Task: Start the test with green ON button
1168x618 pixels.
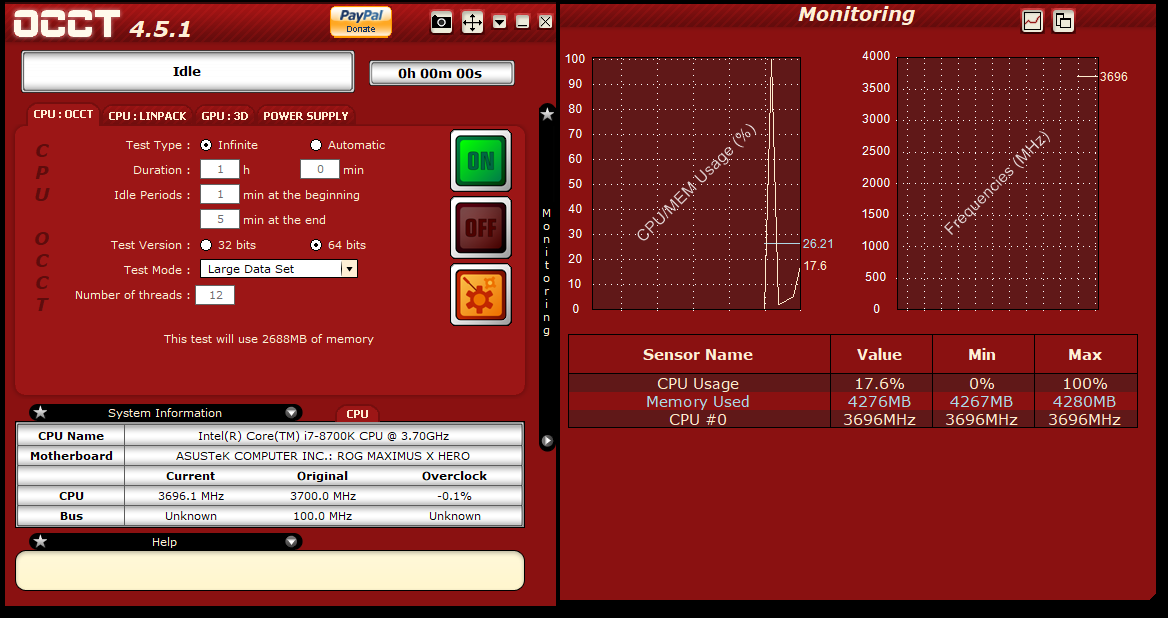Action: (x=480, y=161)
